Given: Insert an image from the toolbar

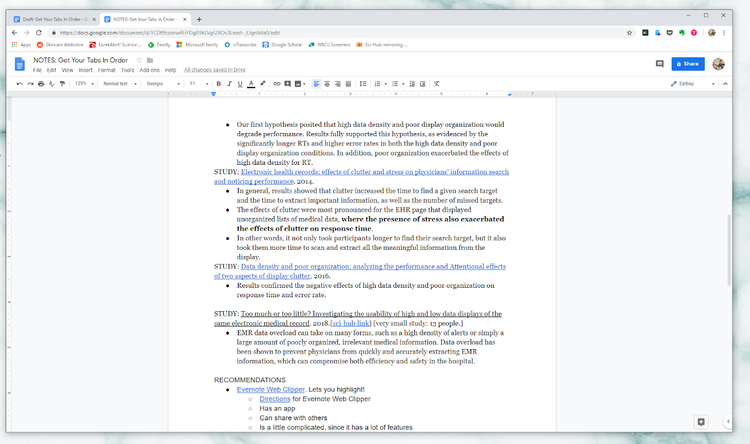Looking at the screenshot, I should tap(298, 84).
